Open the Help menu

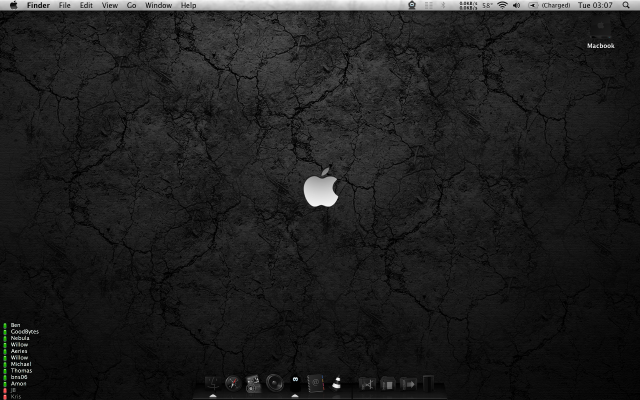[x=189, y=5]
